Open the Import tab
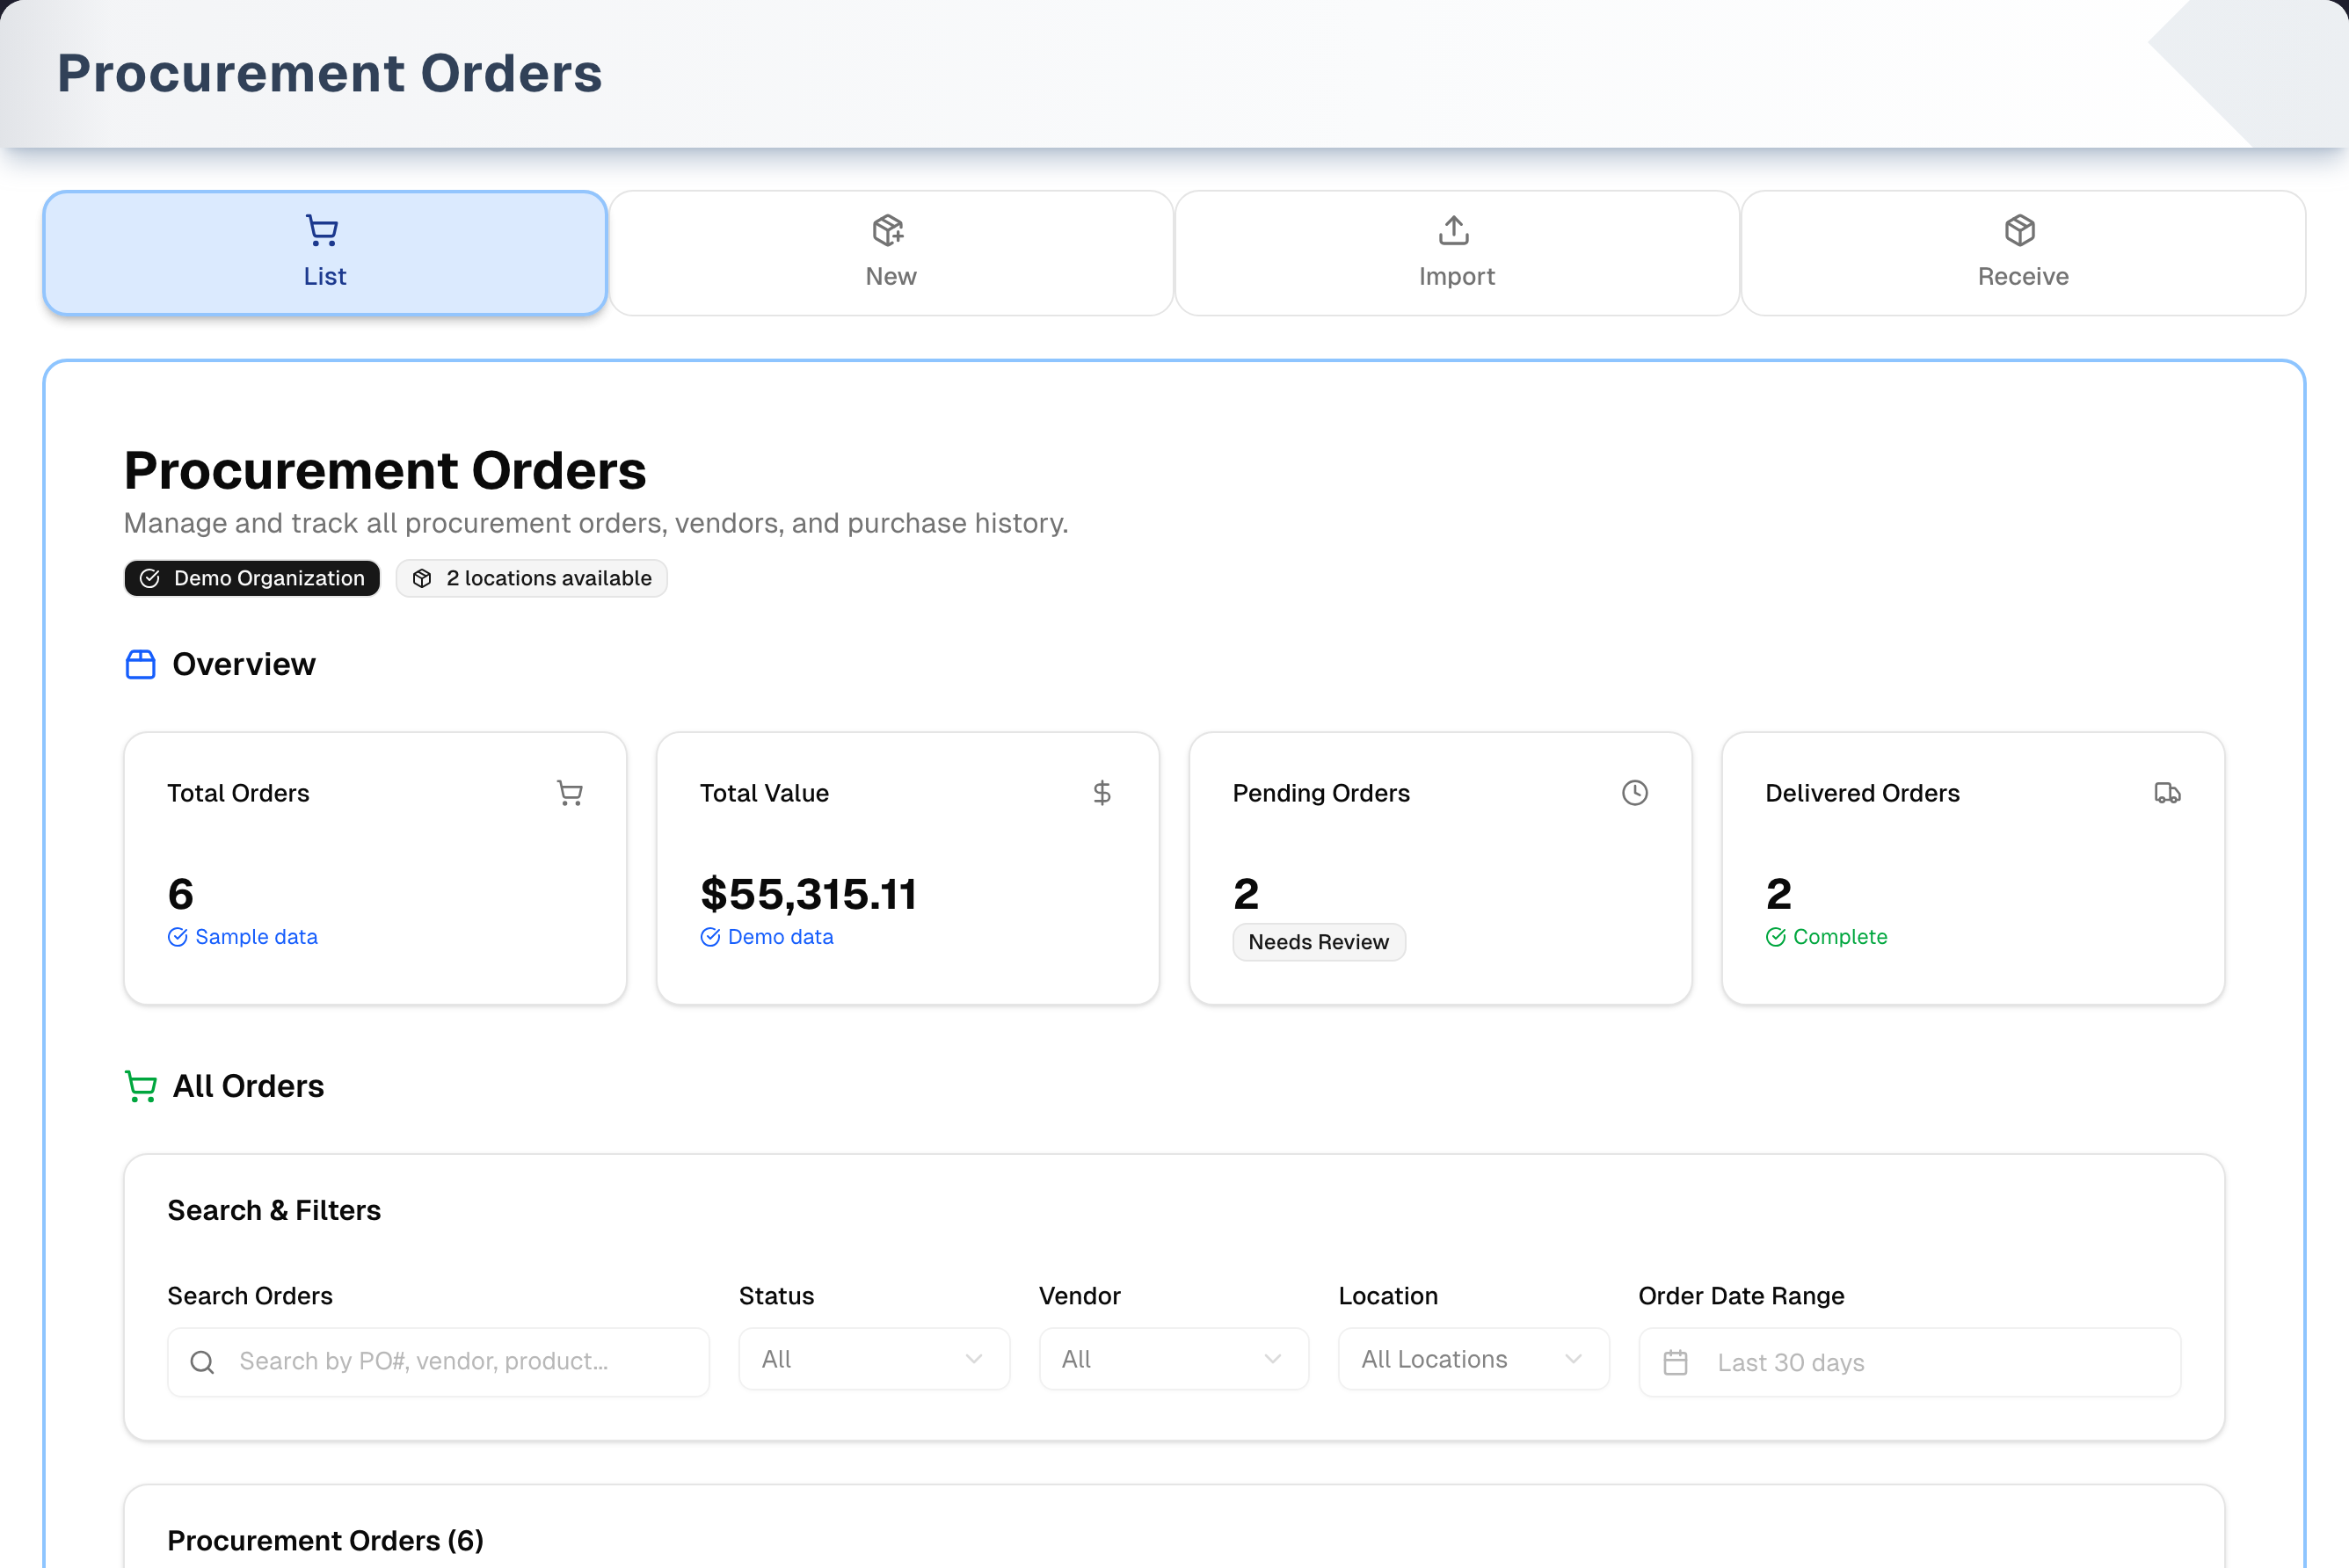2349x1568 pixels. pyautogui.click(x=1457, y=253)
